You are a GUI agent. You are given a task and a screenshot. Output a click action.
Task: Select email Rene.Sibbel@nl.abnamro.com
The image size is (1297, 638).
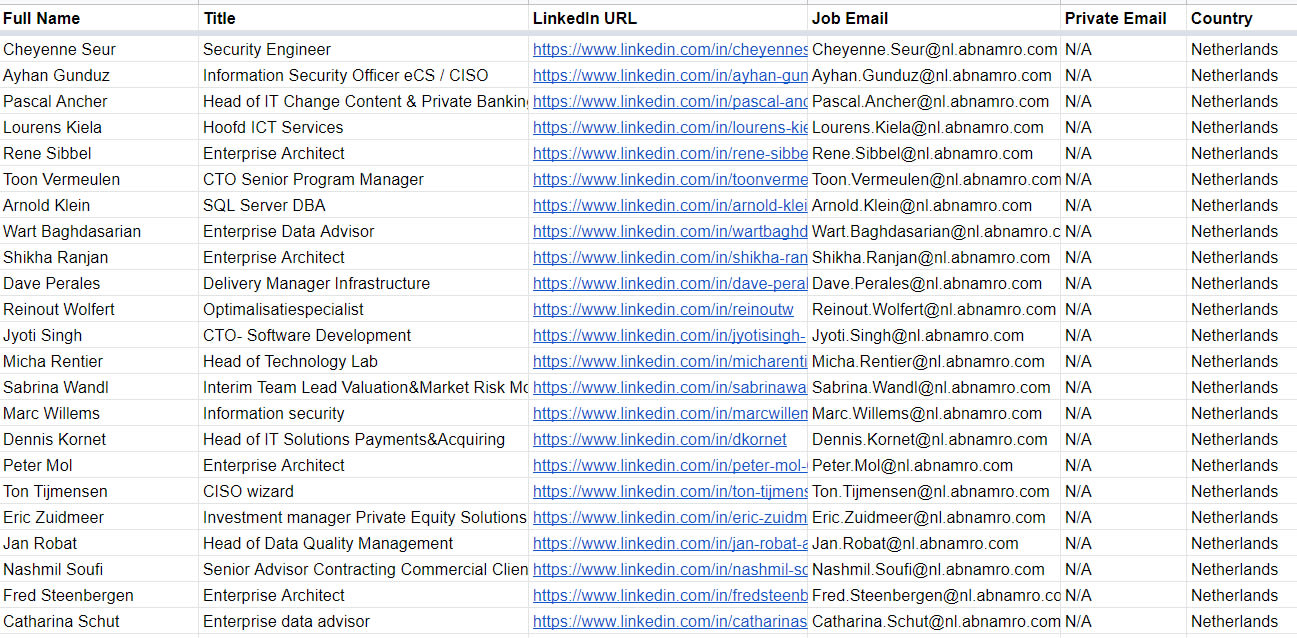(x=934, y=153)
